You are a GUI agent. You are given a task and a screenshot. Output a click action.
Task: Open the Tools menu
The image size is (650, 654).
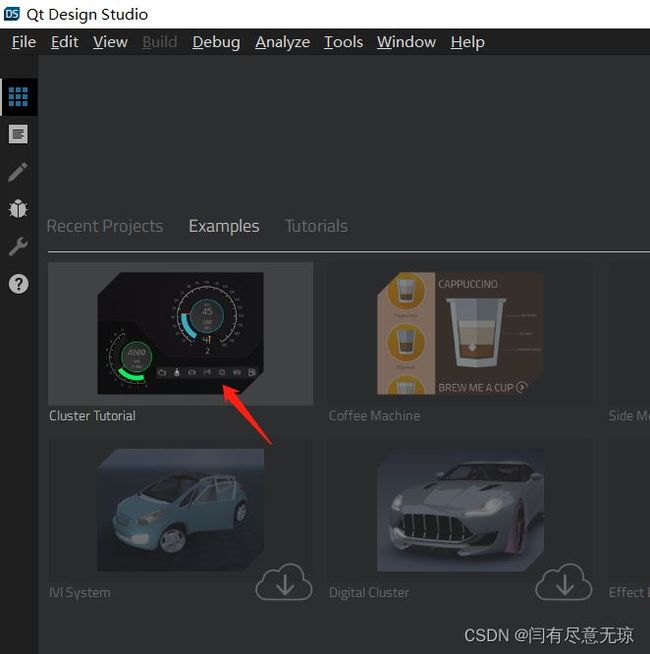pos(343,42)
